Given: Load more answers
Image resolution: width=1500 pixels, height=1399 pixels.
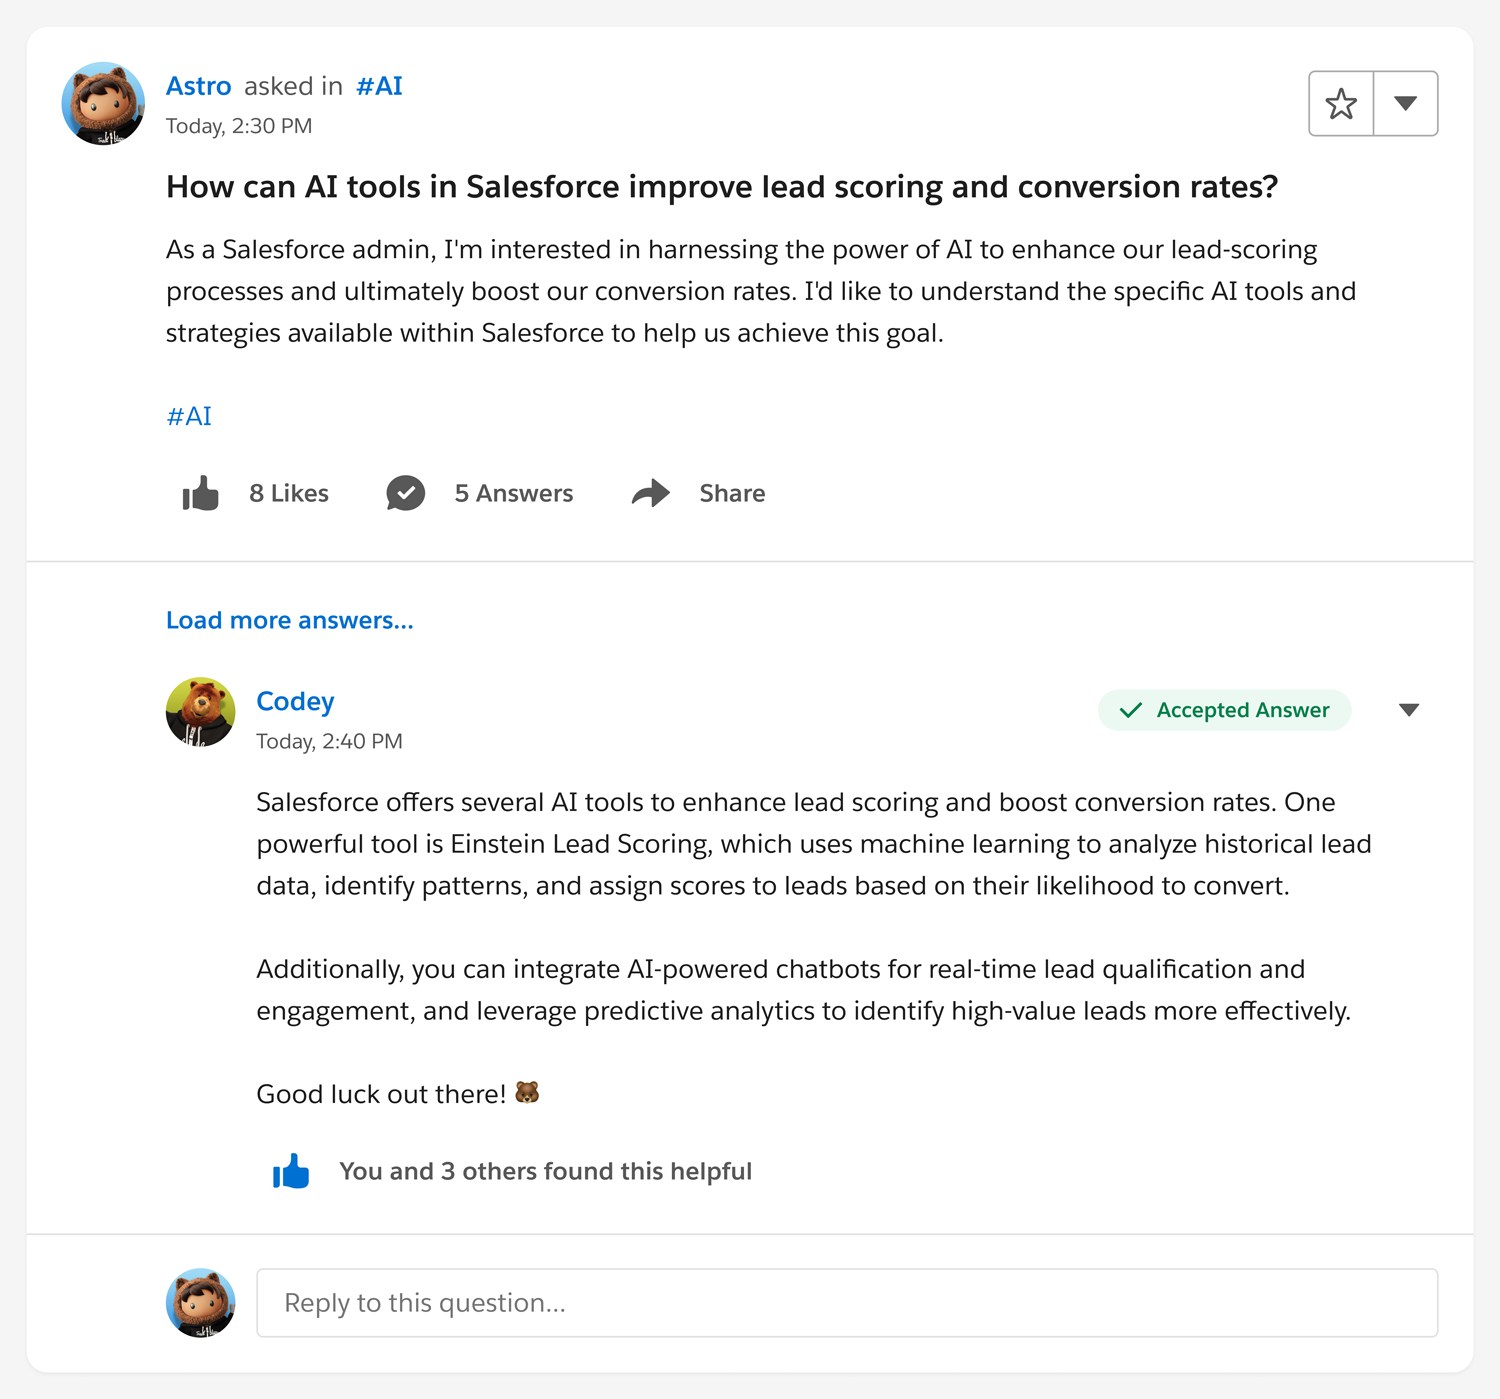Looking at the screenshot, I should (289, 620).
